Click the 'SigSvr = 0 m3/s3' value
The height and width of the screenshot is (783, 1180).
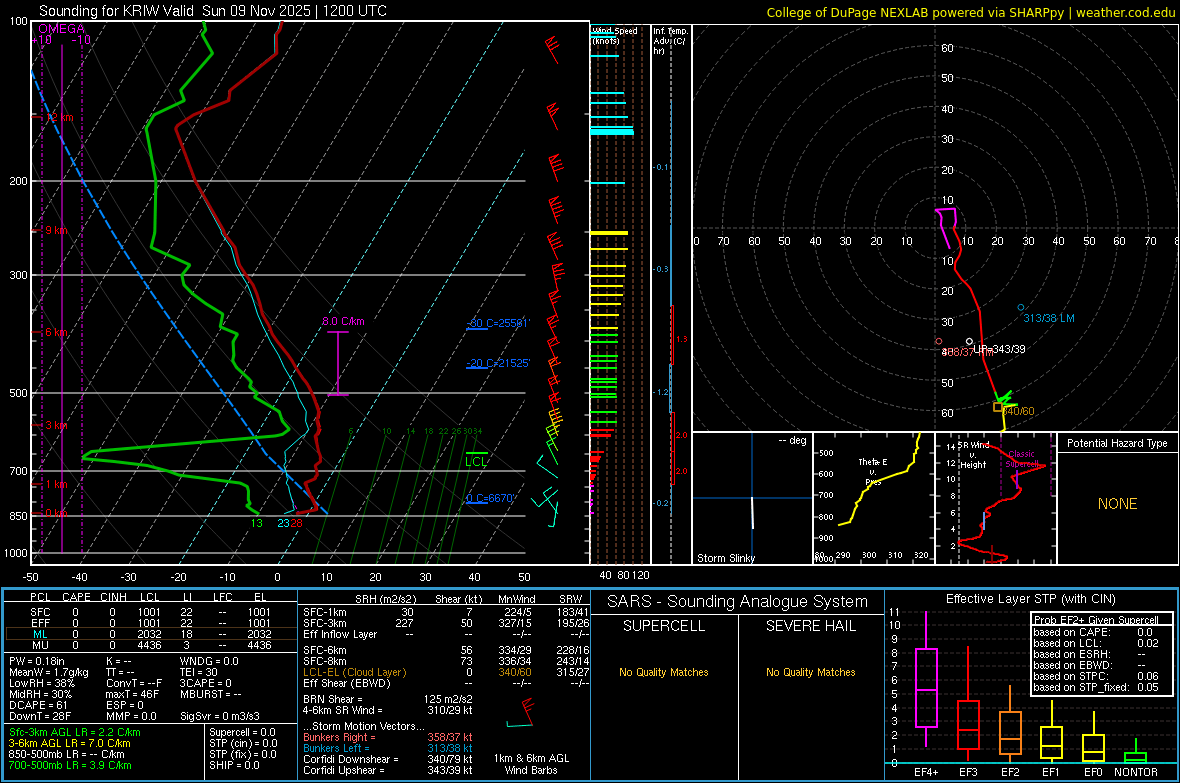(x=220, y=716)
